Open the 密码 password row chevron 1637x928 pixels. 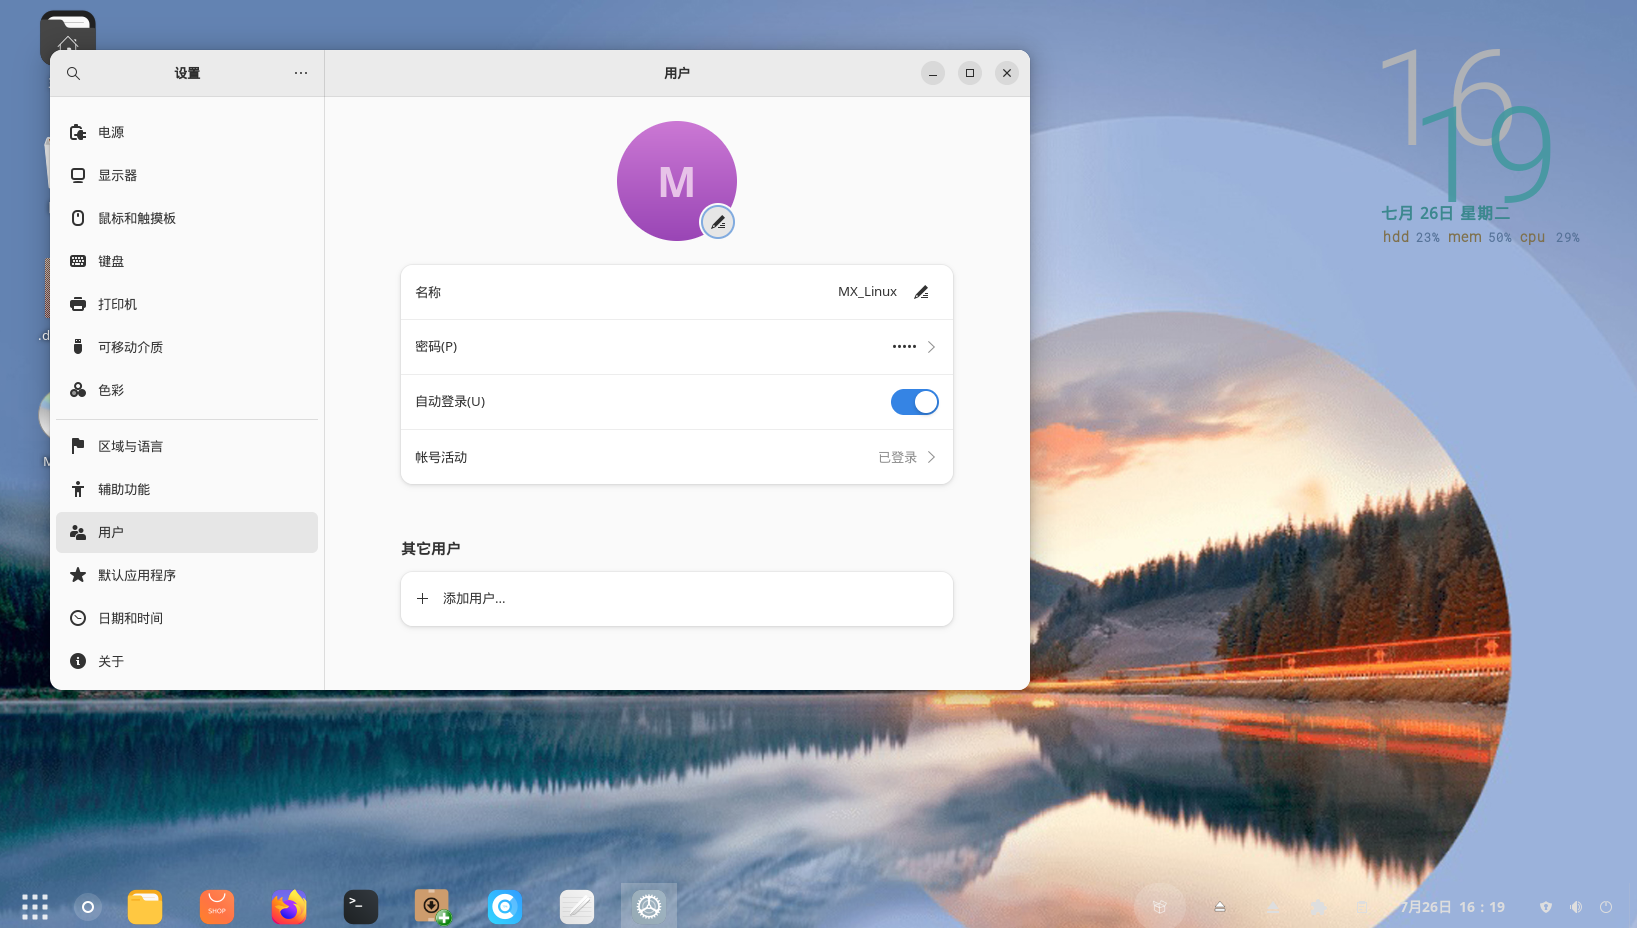tap(931, 347)
